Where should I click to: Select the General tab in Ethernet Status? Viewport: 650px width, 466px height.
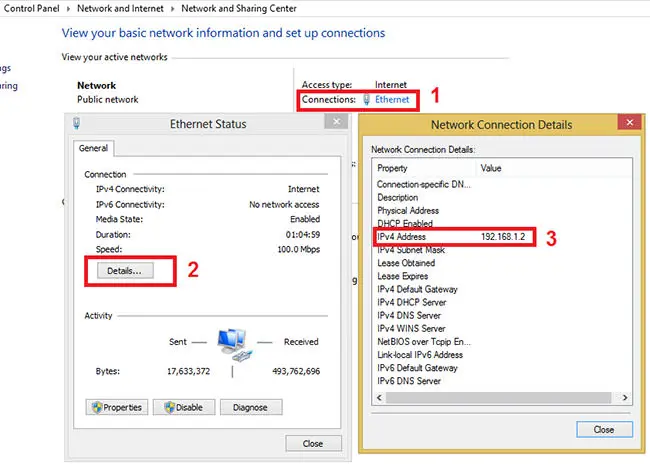point(93,148)
